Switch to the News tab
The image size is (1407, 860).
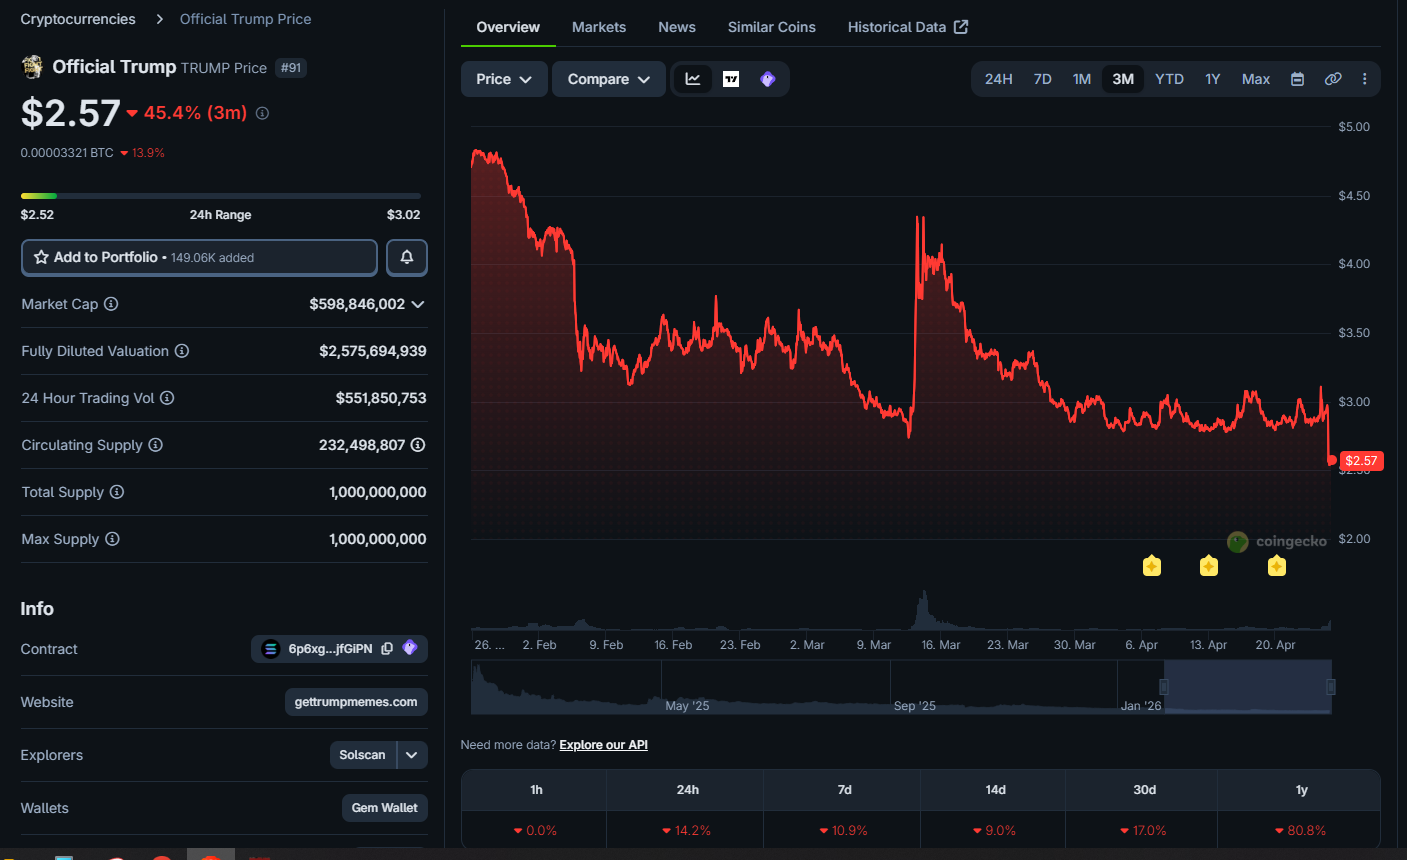[x=677, y=27]
